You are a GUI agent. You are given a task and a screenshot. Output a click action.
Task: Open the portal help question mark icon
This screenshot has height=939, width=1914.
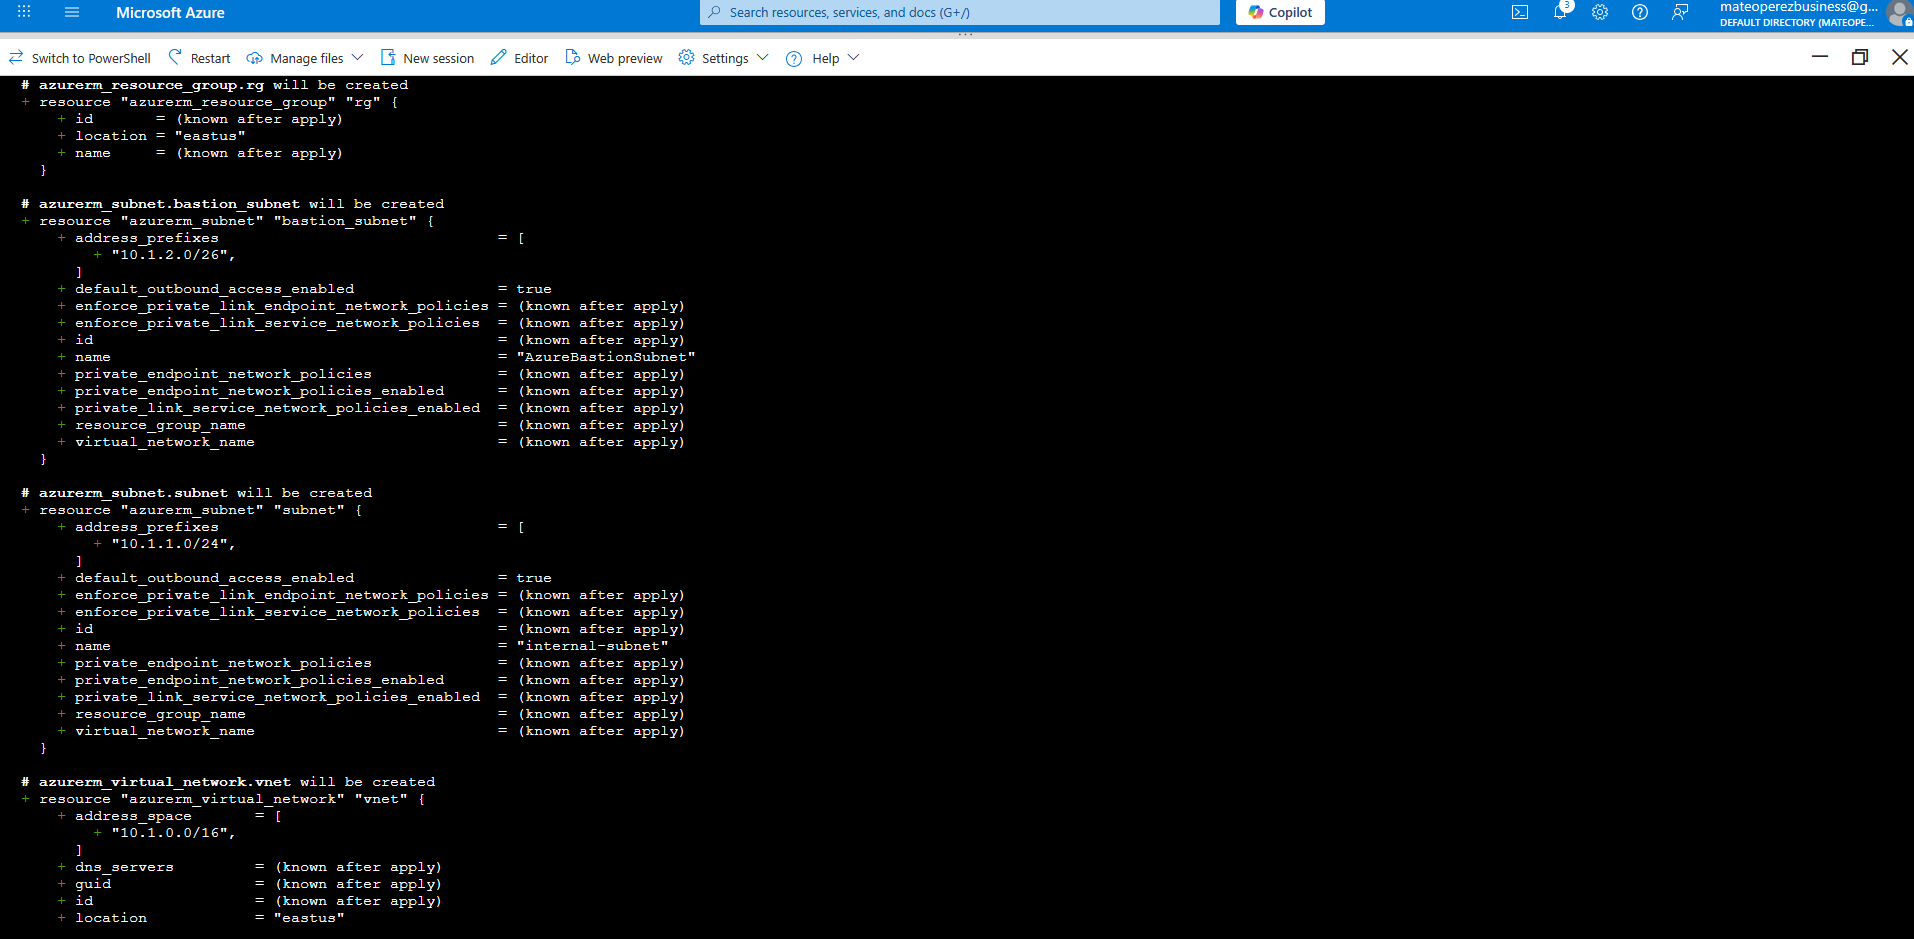(x=1640, y=13)
